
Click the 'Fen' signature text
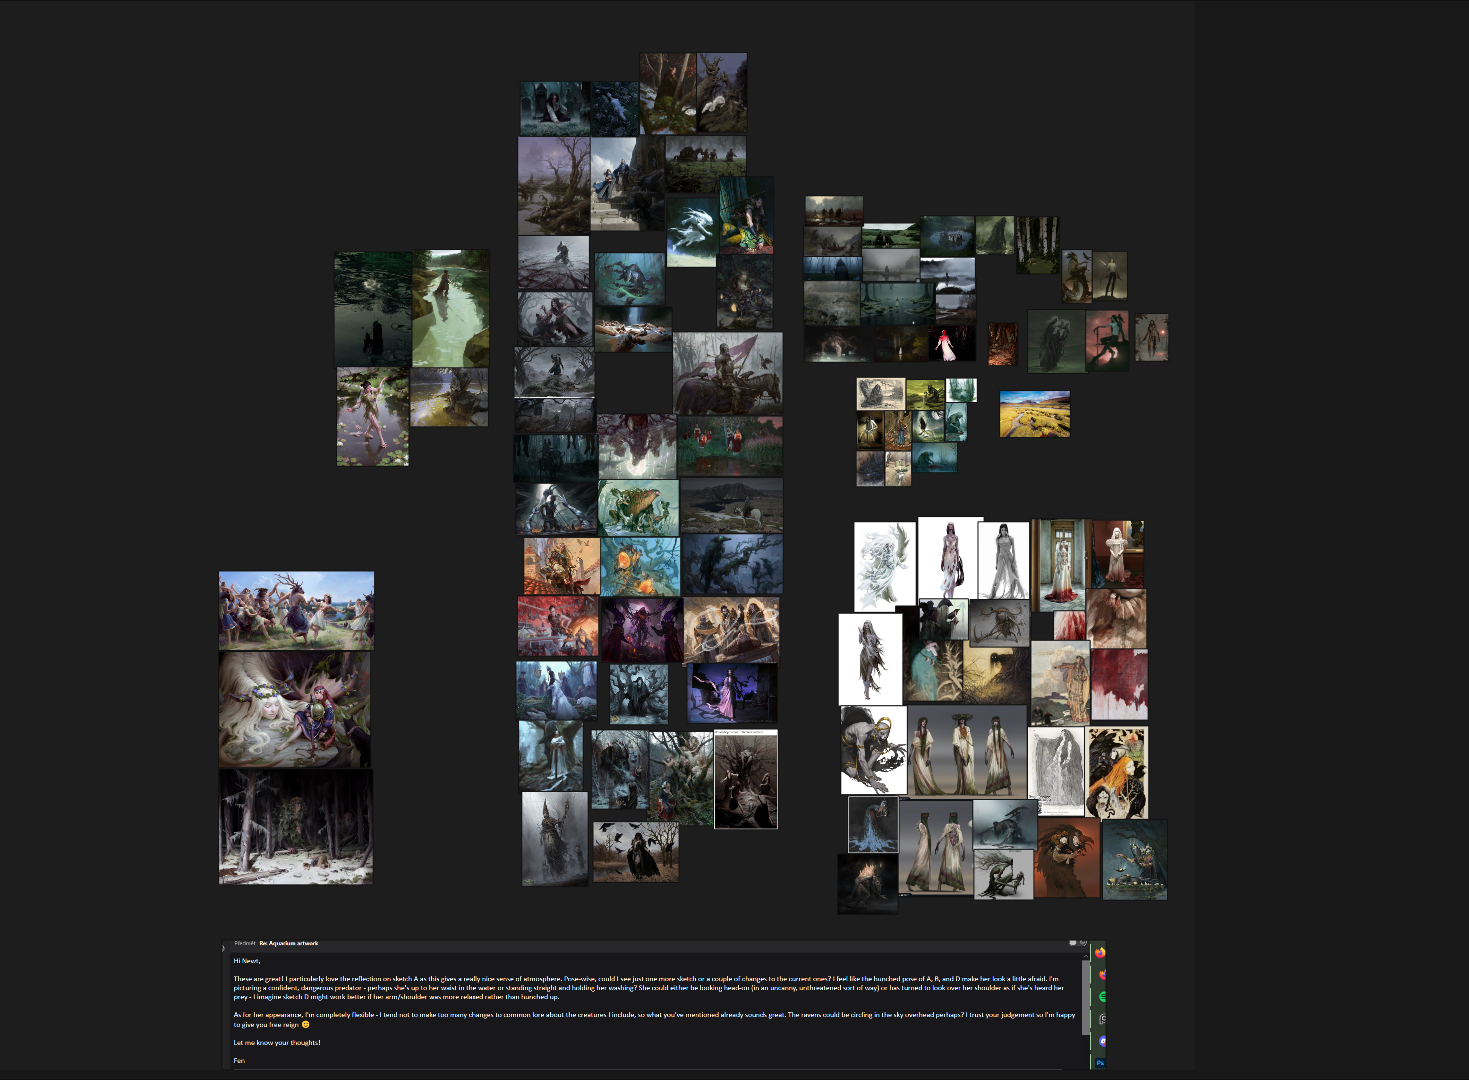(x=239, y=1060)
